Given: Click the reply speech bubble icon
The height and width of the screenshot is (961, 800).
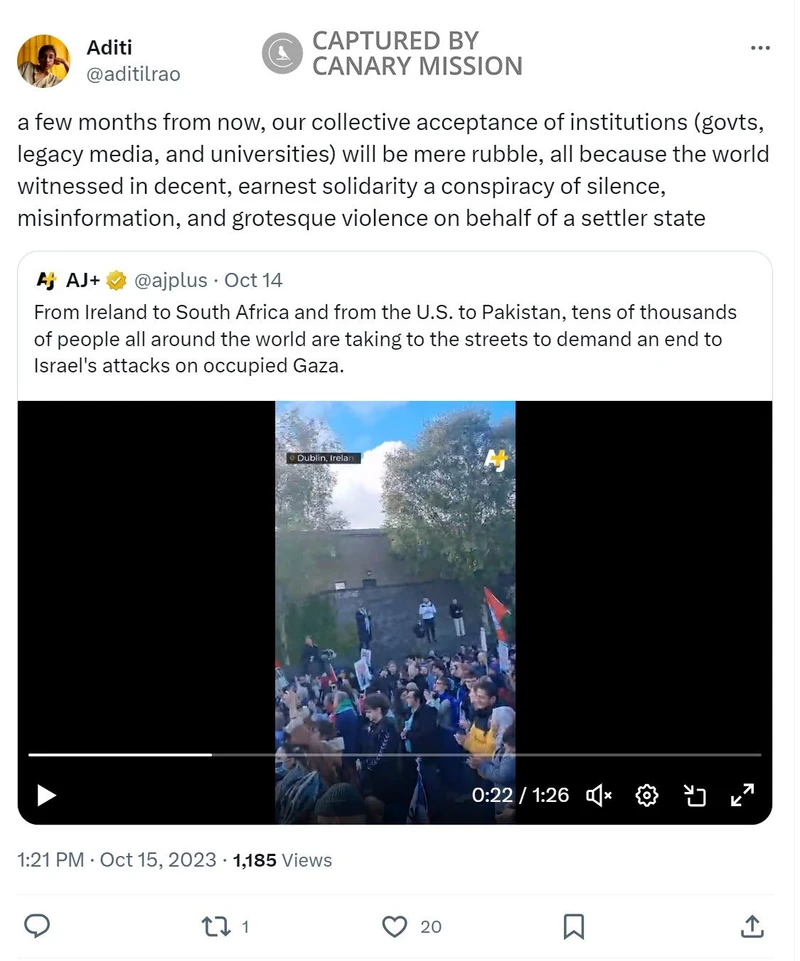Looking at the screenshot, I should click(37, 926).
